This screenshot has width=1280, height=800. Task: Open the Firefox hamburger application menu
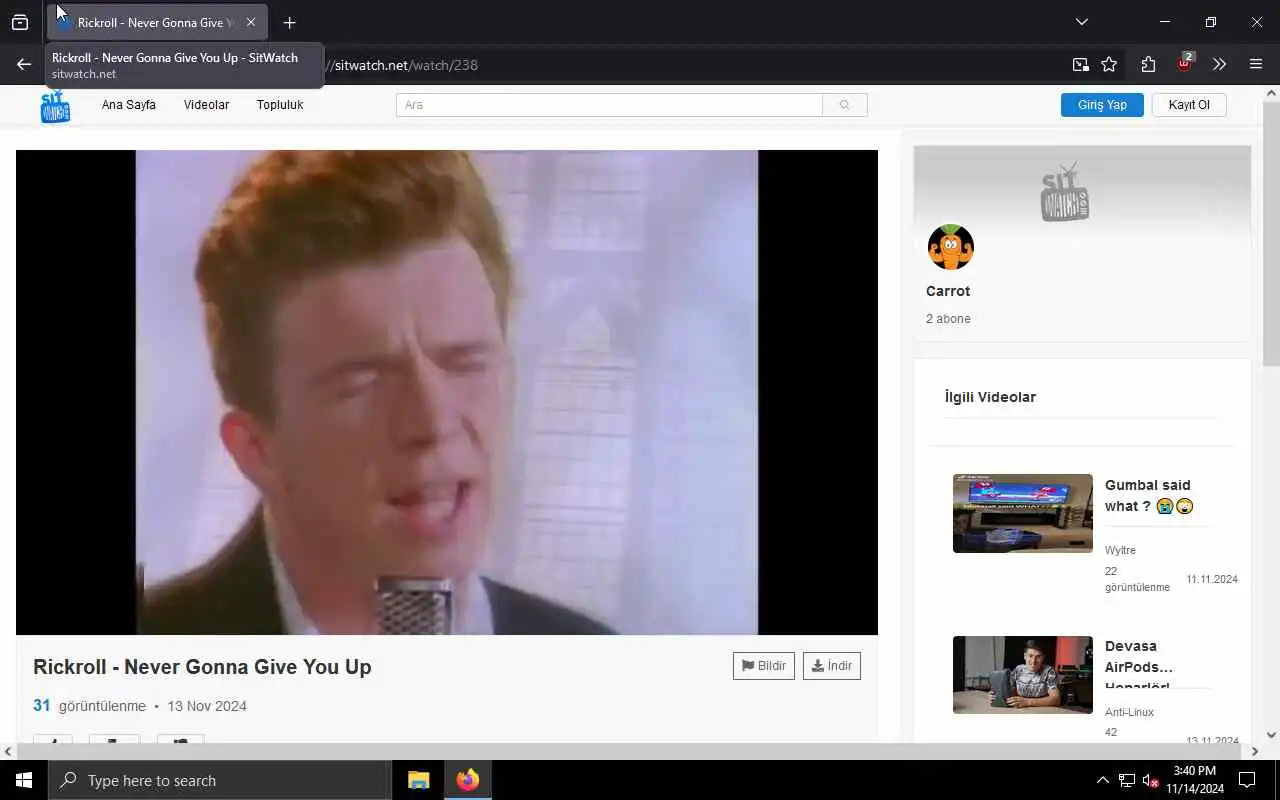pos(1256,65)
